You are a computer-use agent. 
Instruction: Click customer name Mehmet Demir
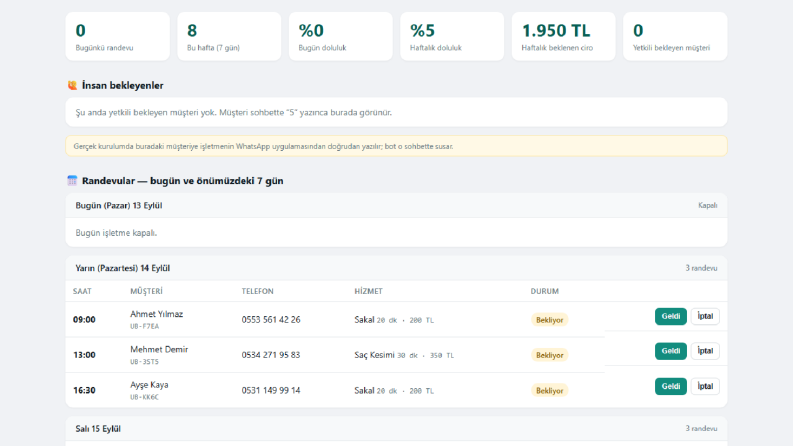point(159,349)
